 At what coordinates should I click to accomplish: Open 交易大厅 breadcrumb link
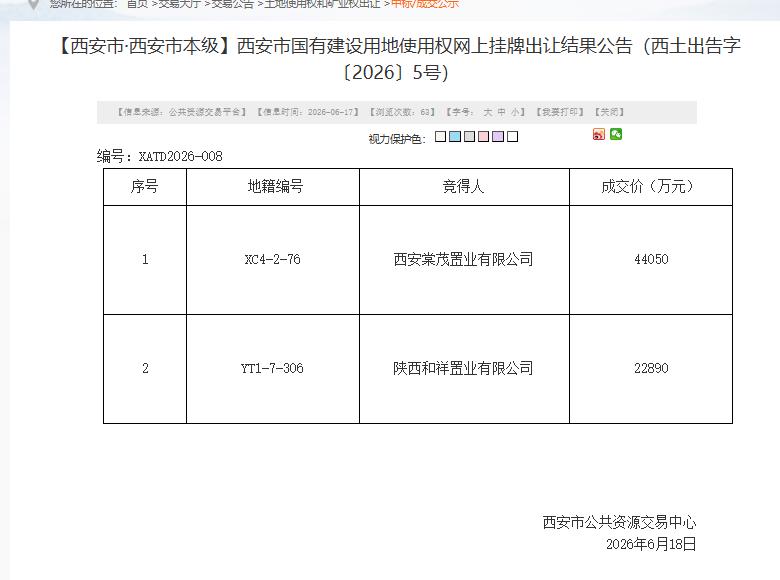(179, 4)
